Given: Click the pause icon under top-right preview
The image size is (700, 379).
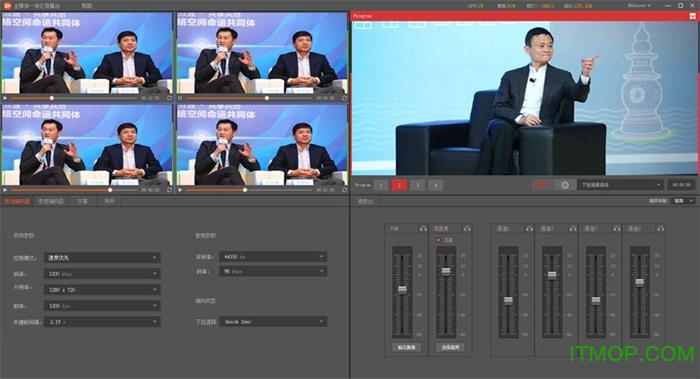Looking at the screenshot, I should (180, 98).
